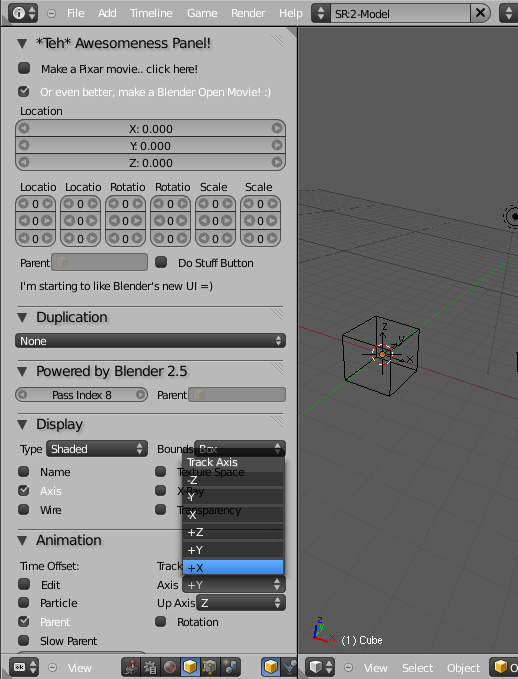Uncheck 'Or even better, make a Blender Open Movie'

[x=24, y=91]
